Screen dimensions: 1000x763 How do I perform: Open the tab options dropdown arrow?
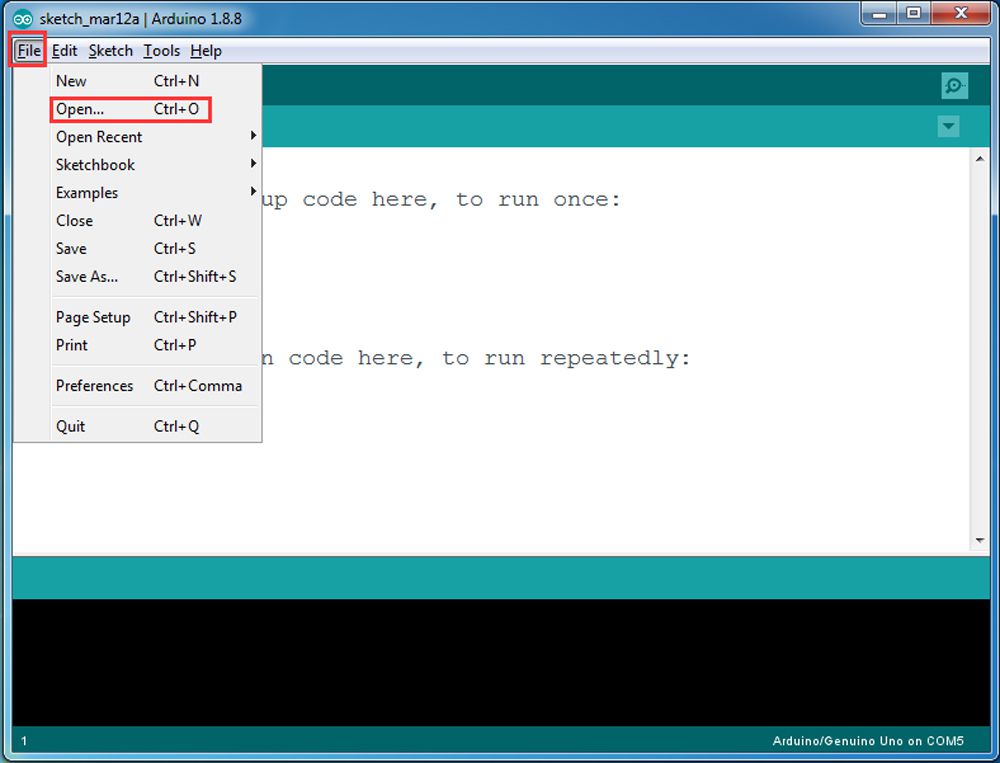tap(948, 126)
